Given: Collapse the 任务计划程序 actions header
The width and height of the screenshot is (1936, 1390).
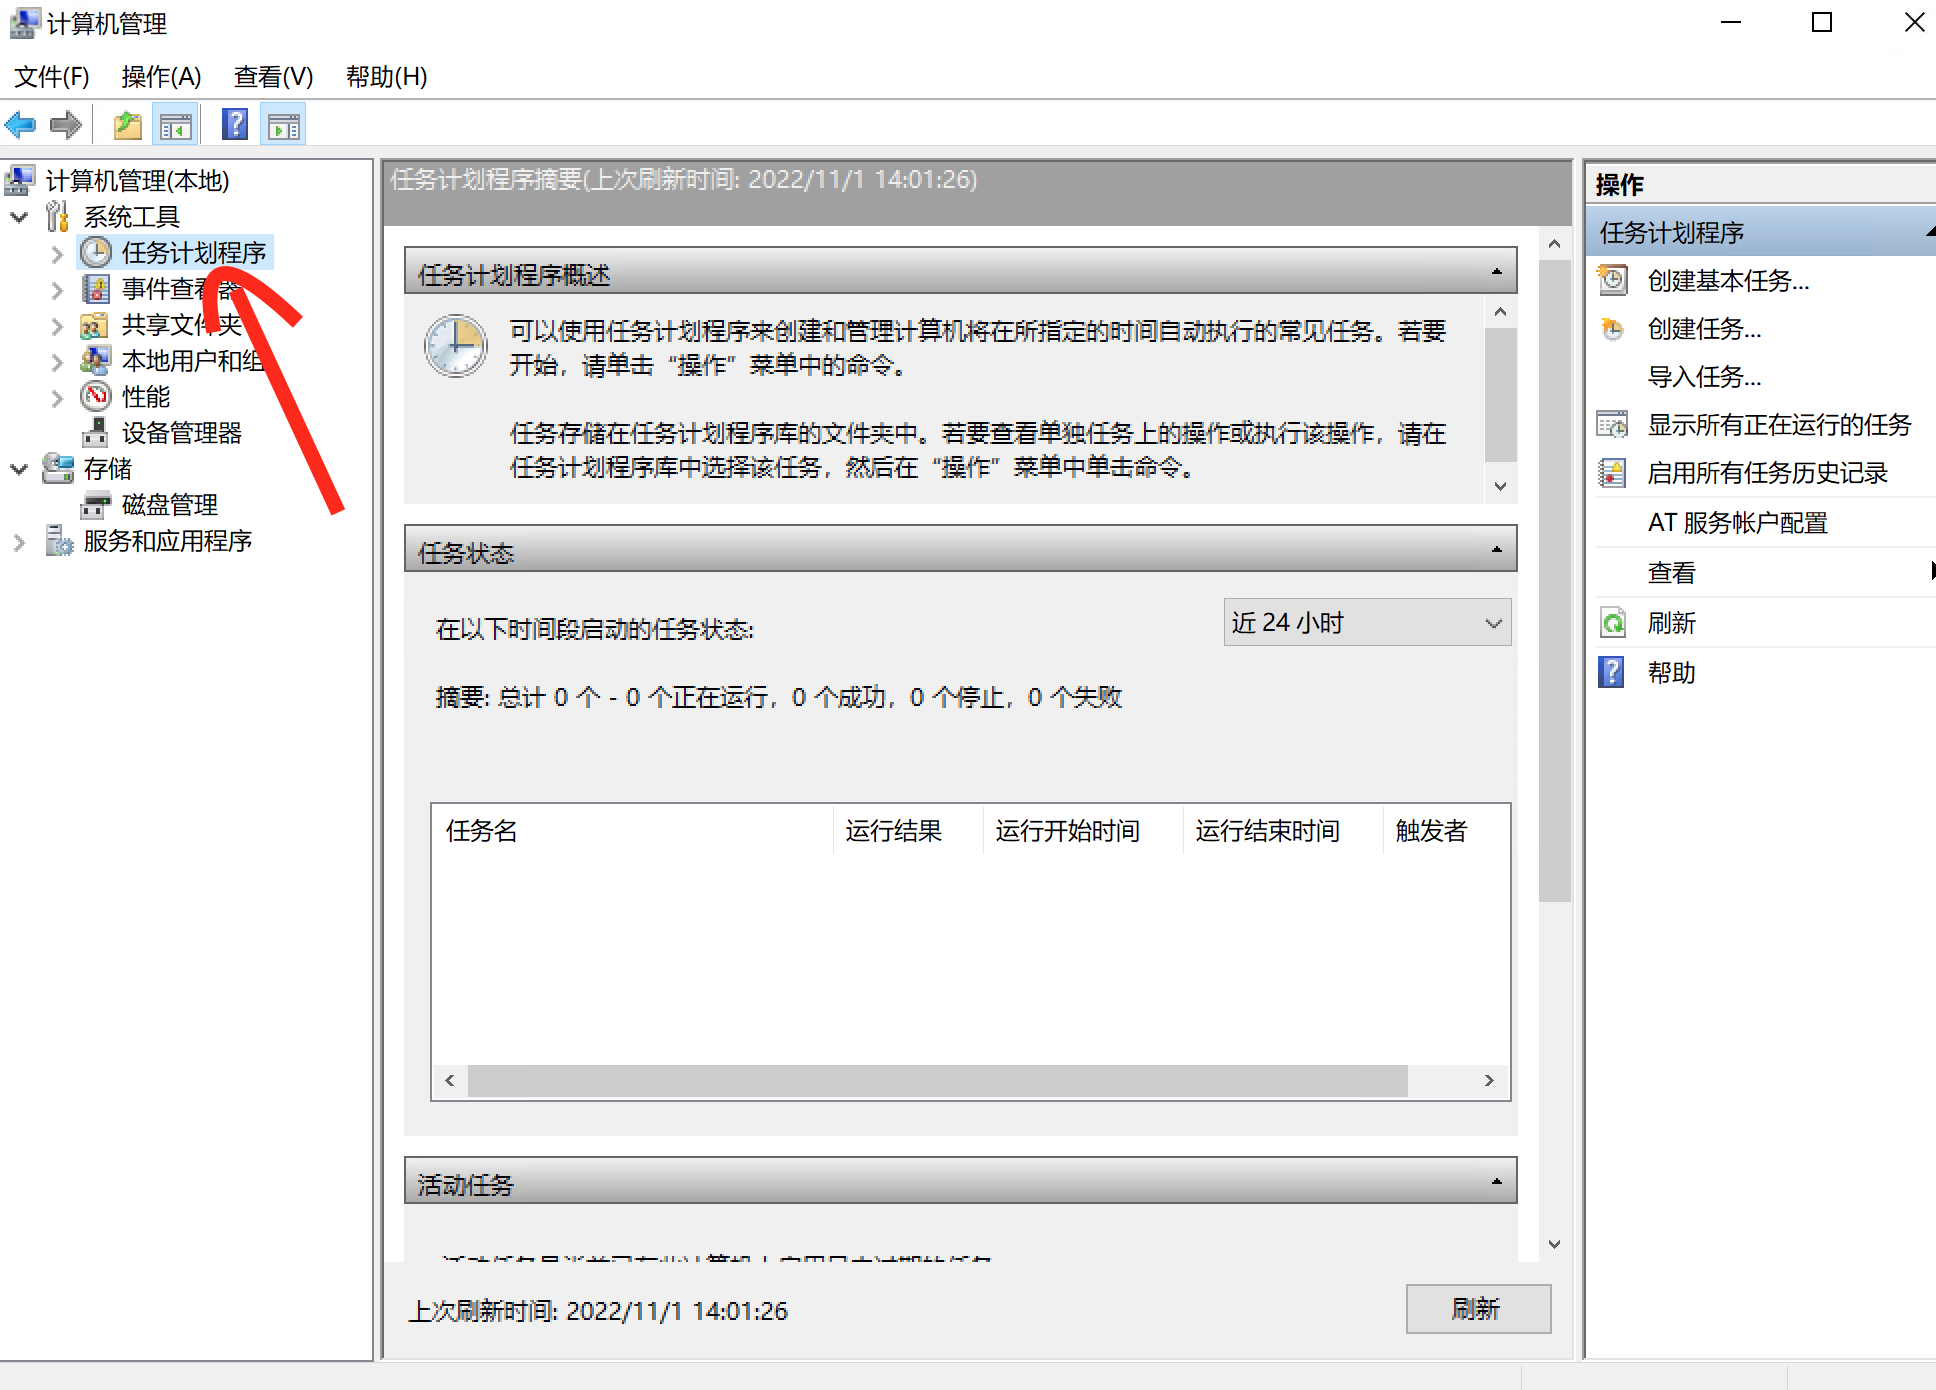Looking at the screenshot, I should click(x=1929, y=232).
